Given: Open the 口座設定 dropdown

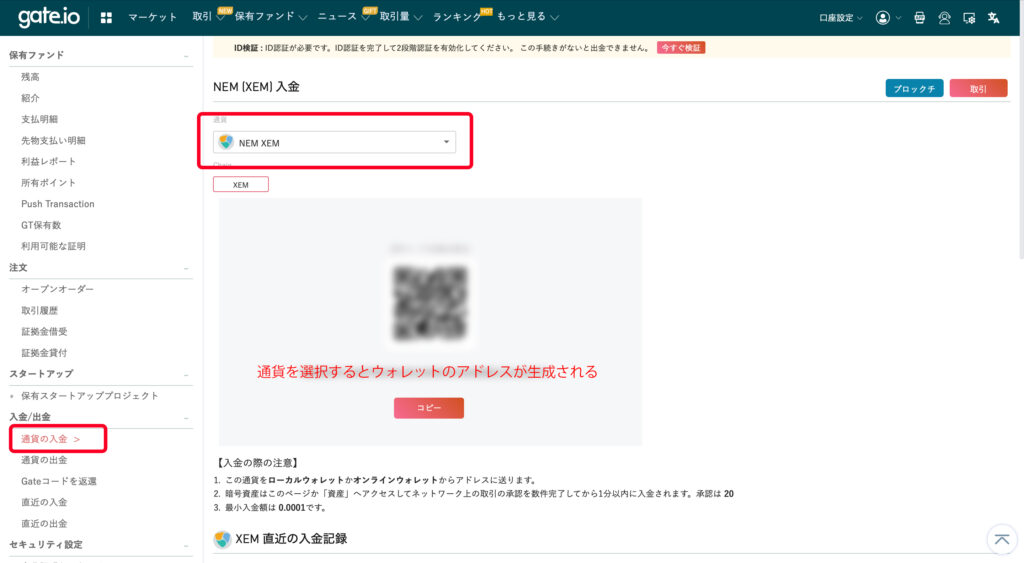Looking at the screenshot, I should pos(840,18).
